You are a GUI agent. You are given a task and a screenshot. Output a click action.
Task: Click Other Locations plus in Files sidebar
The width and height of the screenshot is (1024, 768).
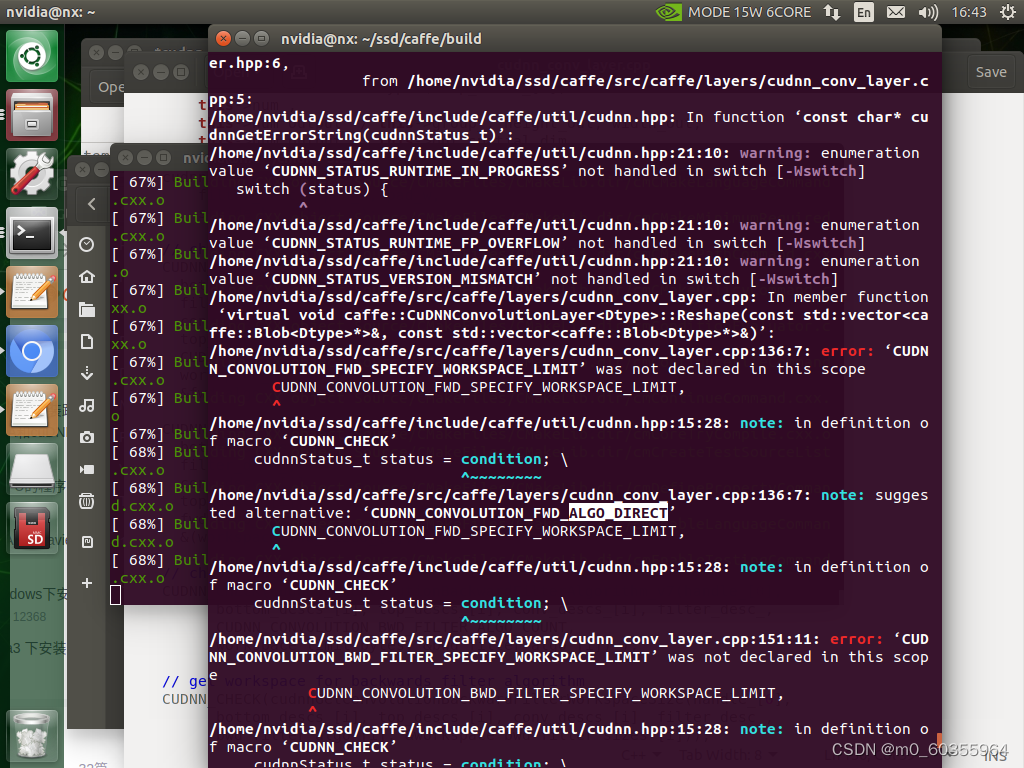[x=87, y=583]
